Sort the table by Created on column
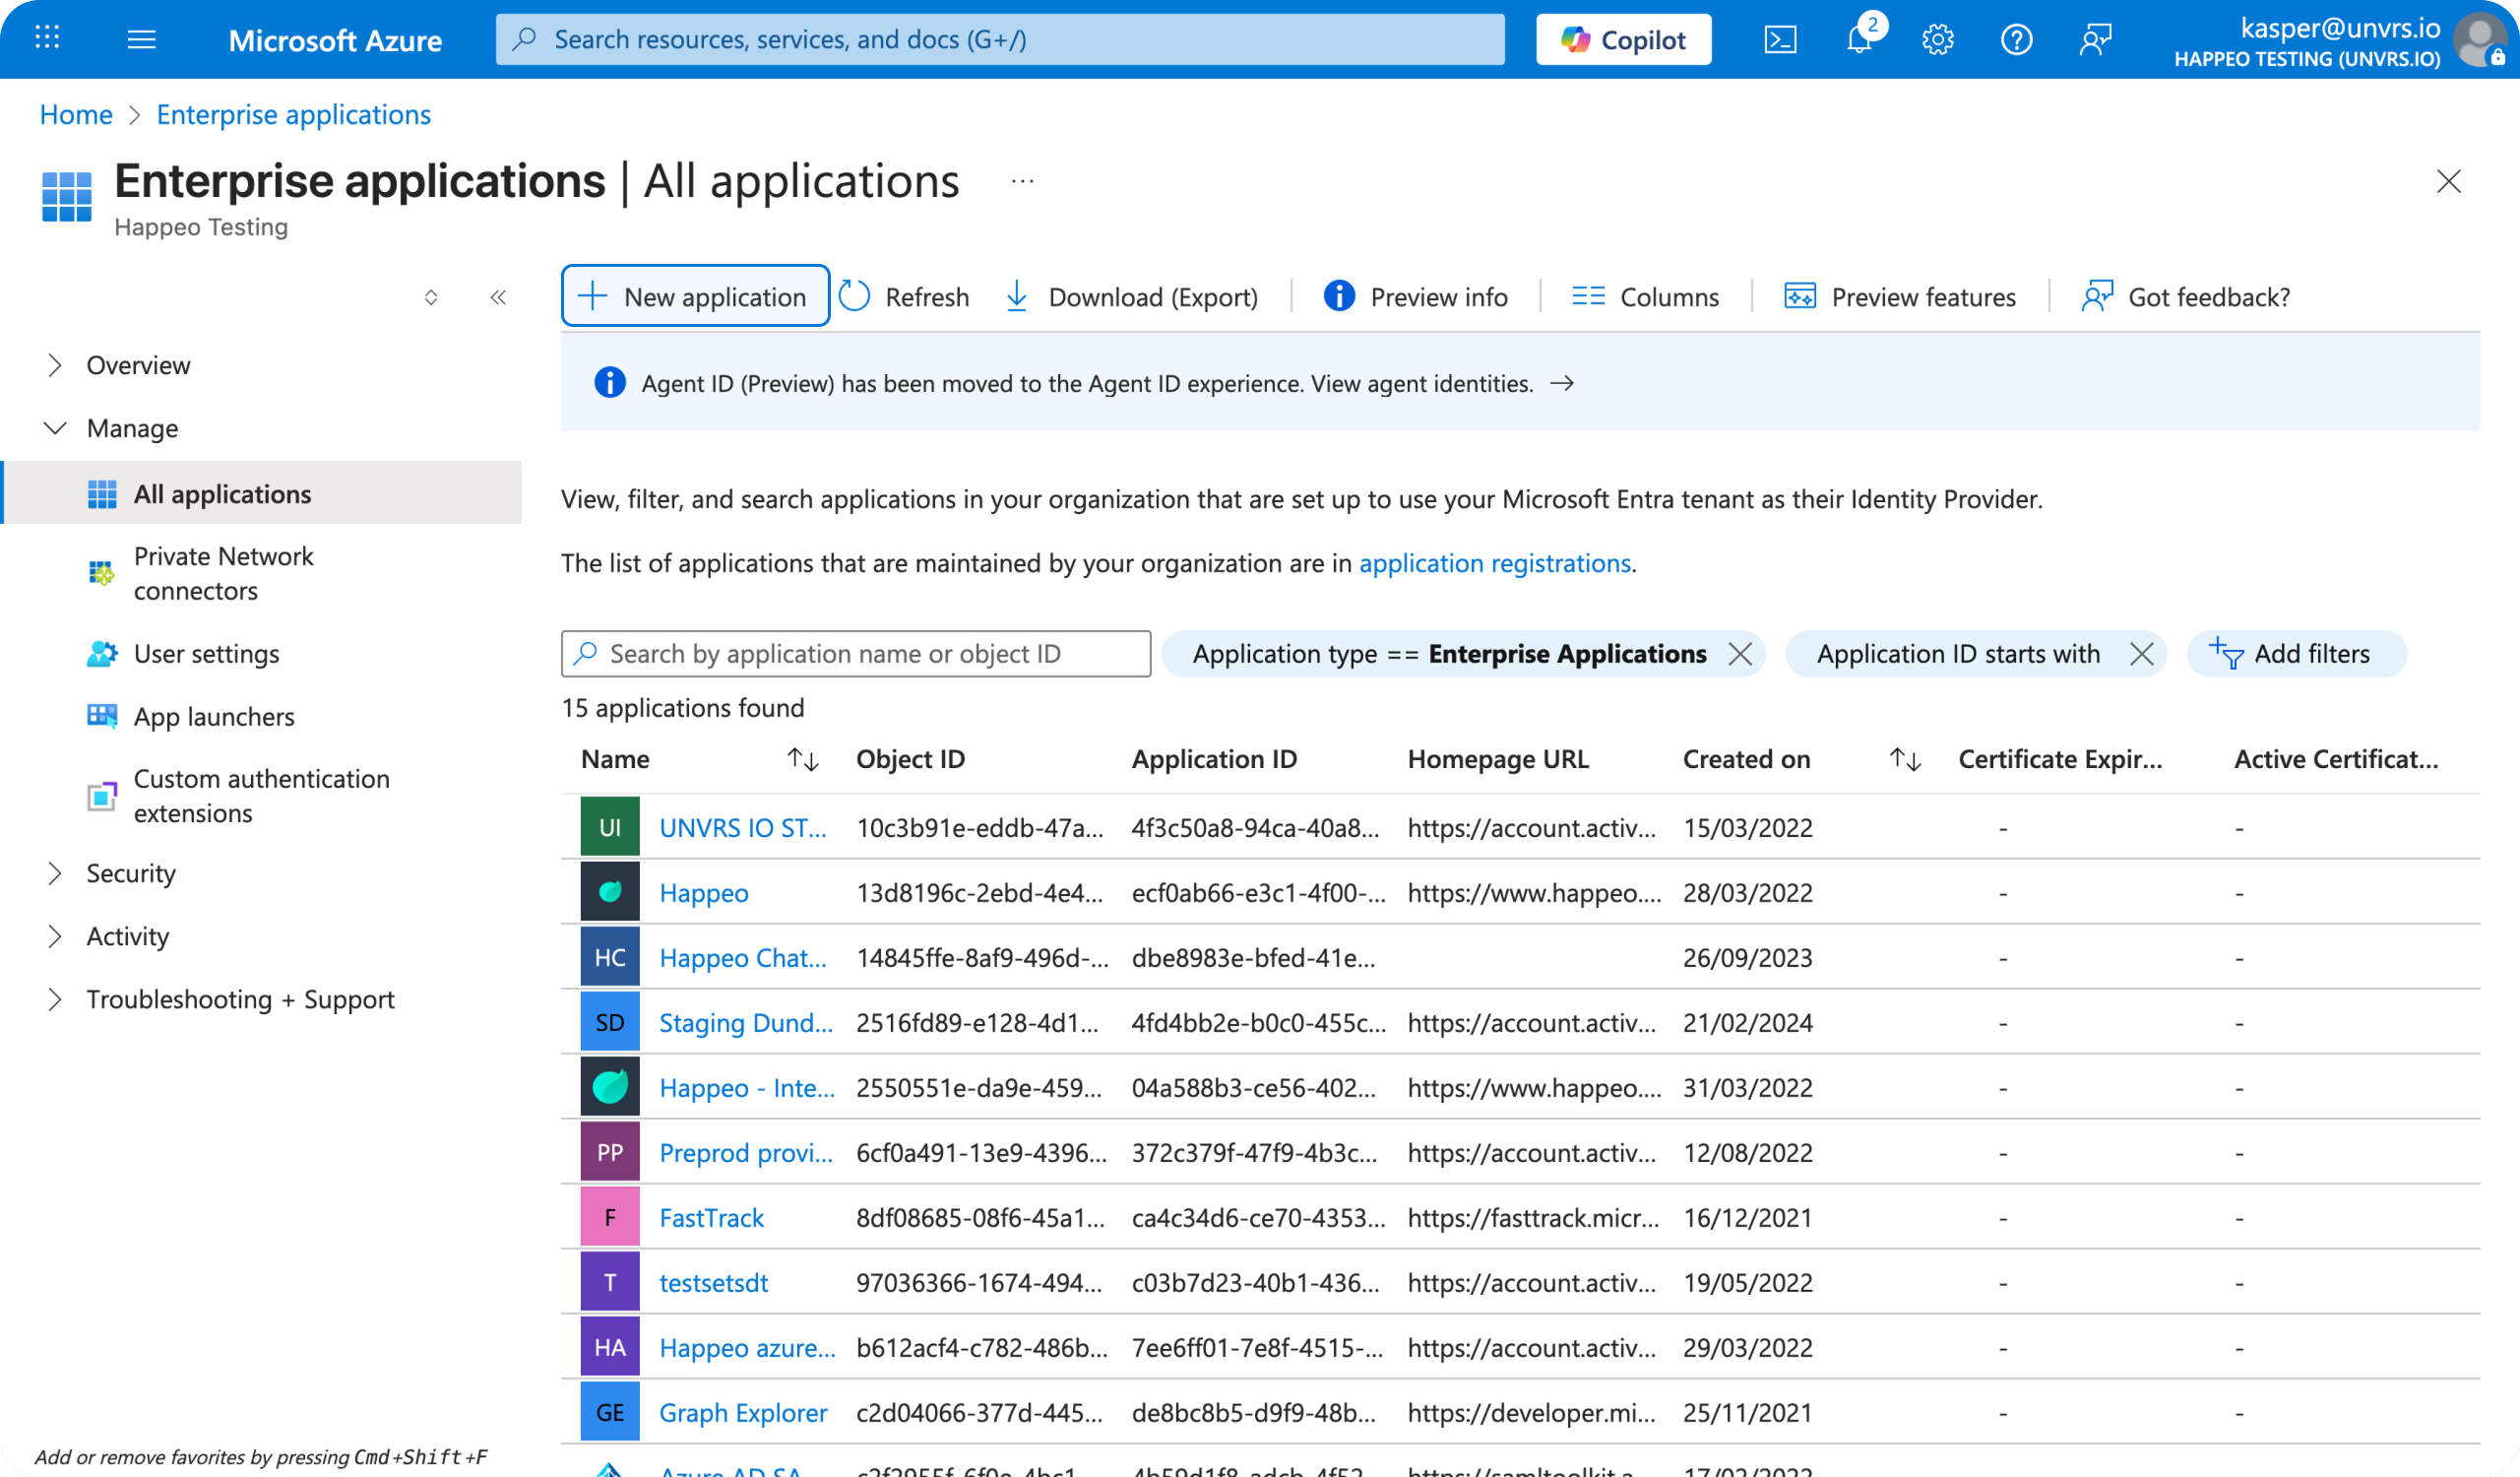 1904,758
